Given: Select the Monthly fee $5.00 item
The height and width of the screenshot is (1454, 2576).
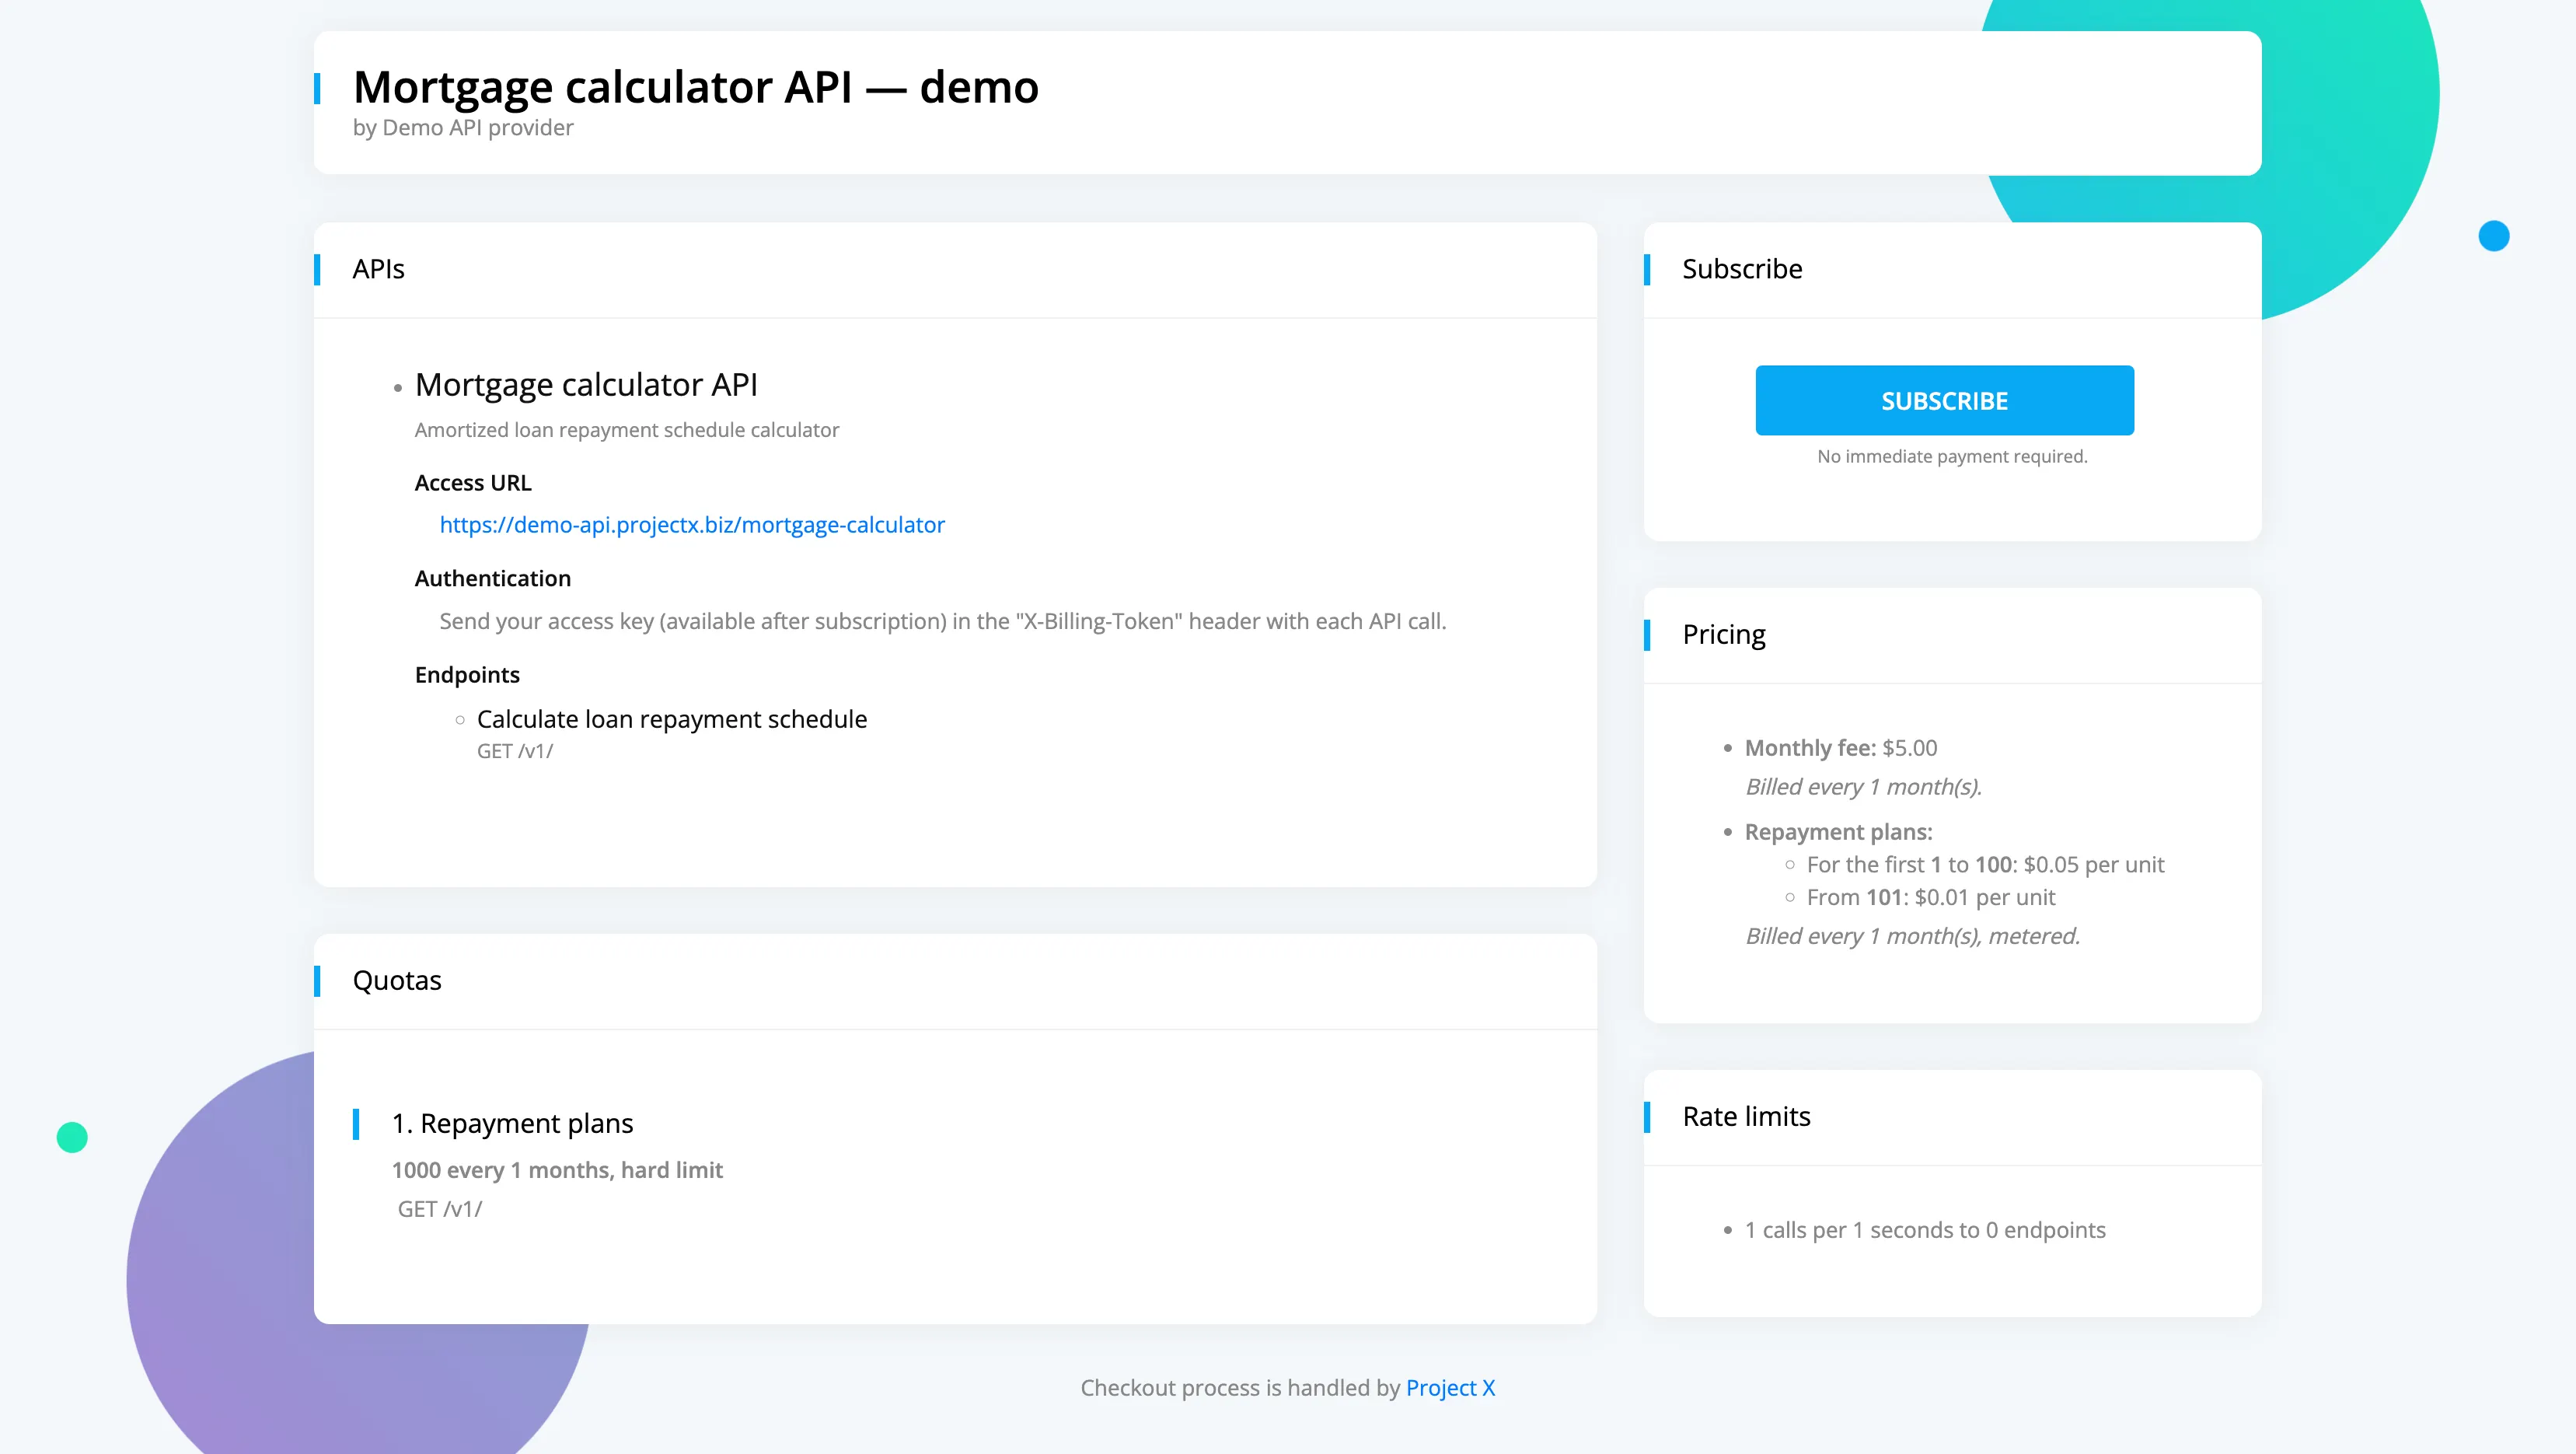Looking at the screenshot, I should click(x=1841, y=748).
